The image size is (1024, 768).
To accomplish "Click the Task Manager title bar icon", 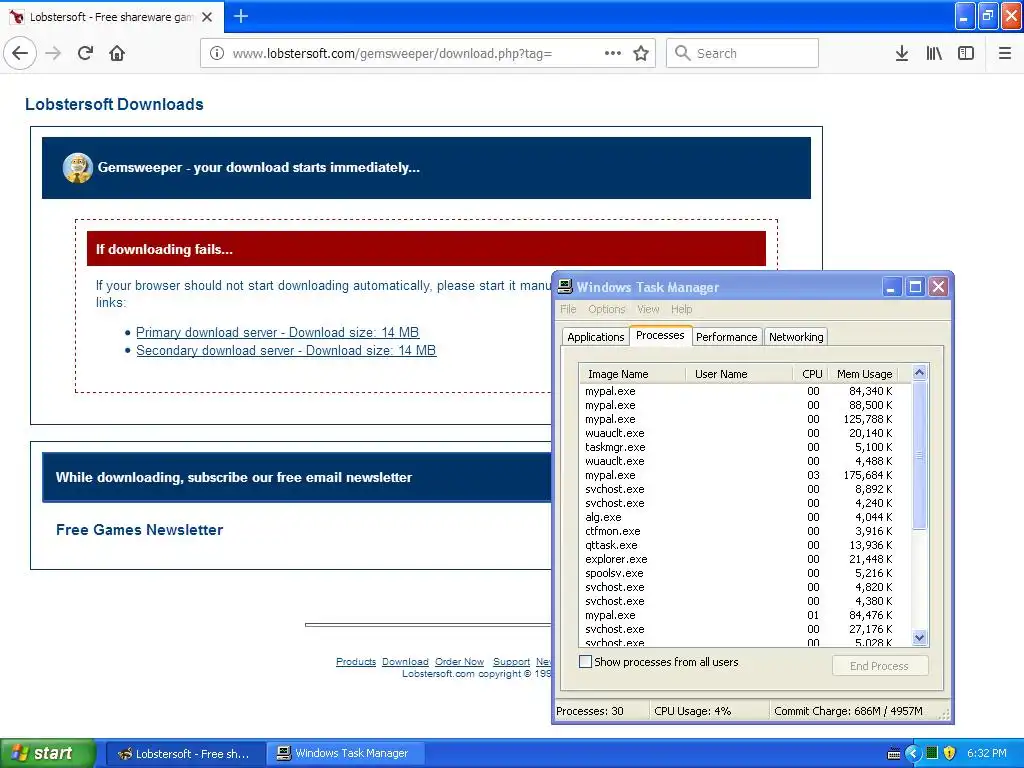I will coord(565,287).
